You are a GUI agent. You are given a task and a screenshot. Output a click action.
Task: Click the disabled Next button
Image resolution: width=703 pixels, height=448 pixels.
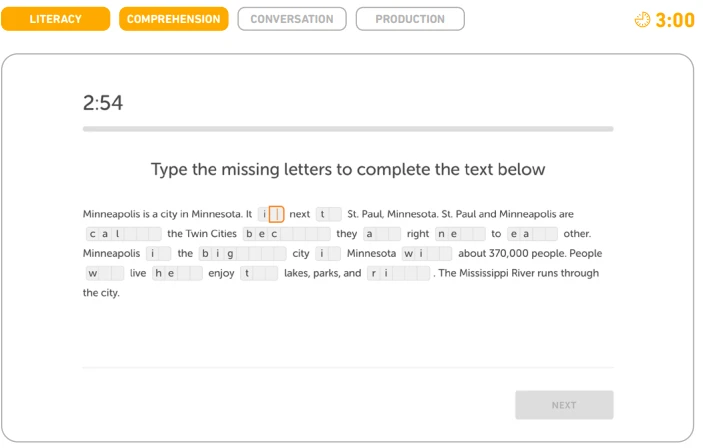pos(564,405)
